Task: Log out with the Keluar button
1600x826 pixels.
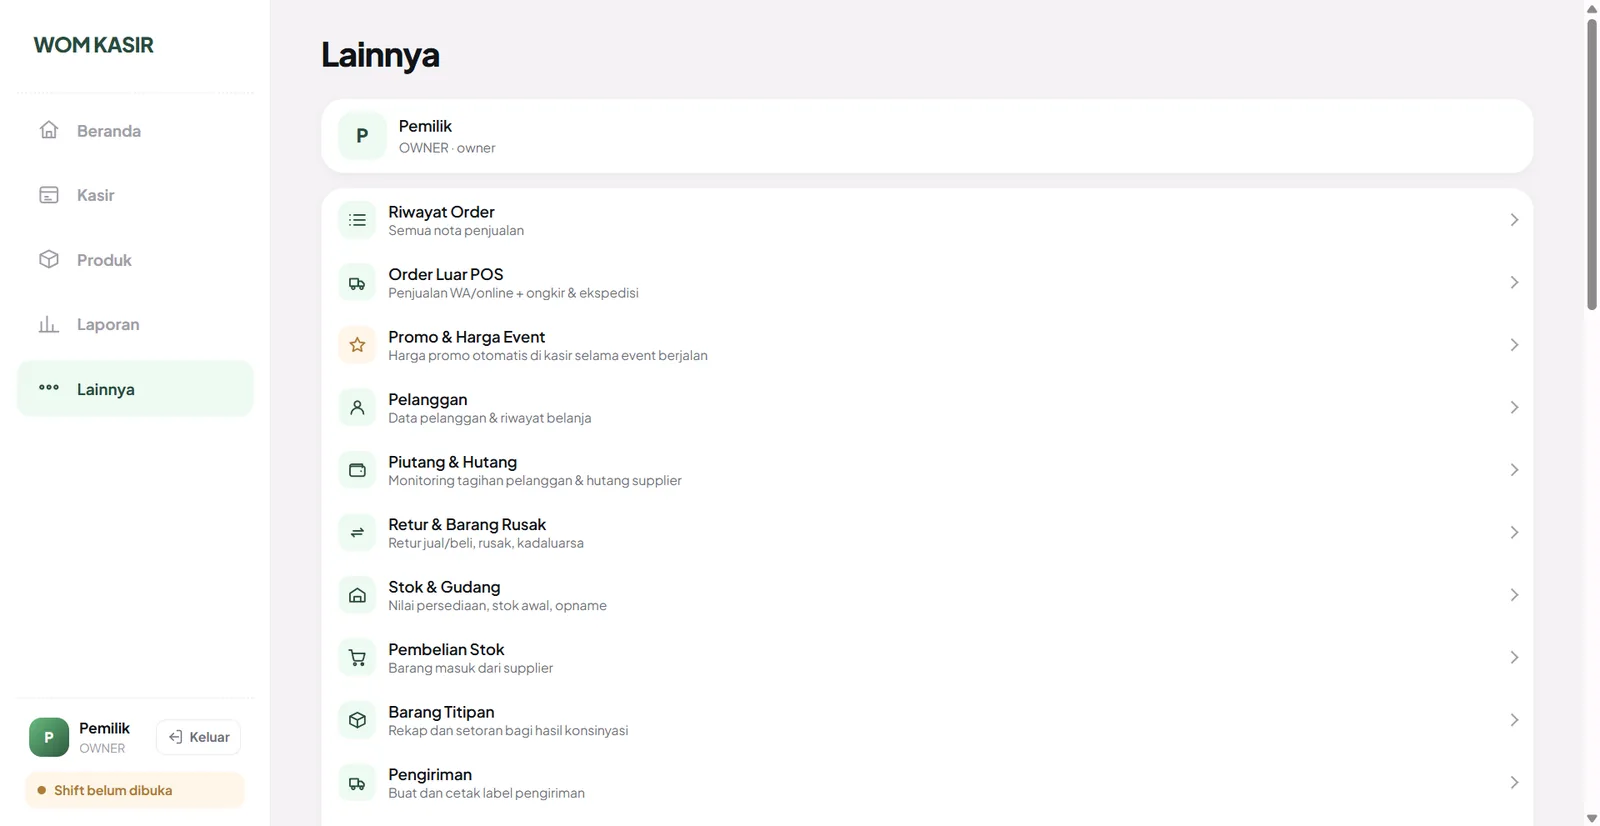Action: coord(199,737)
